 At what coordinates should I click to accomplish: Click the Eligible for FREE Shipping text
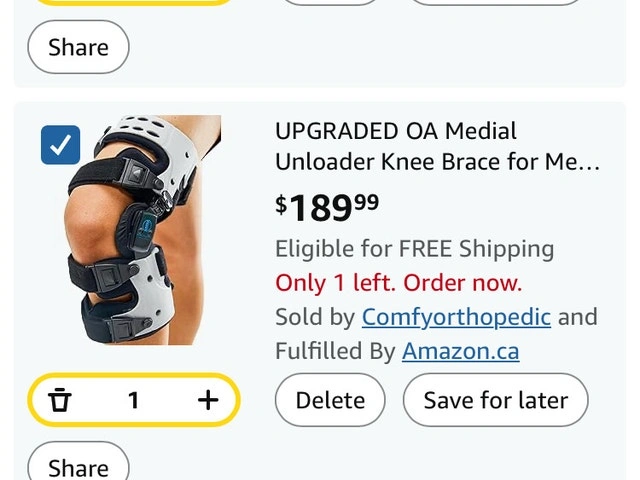point(414,249)
